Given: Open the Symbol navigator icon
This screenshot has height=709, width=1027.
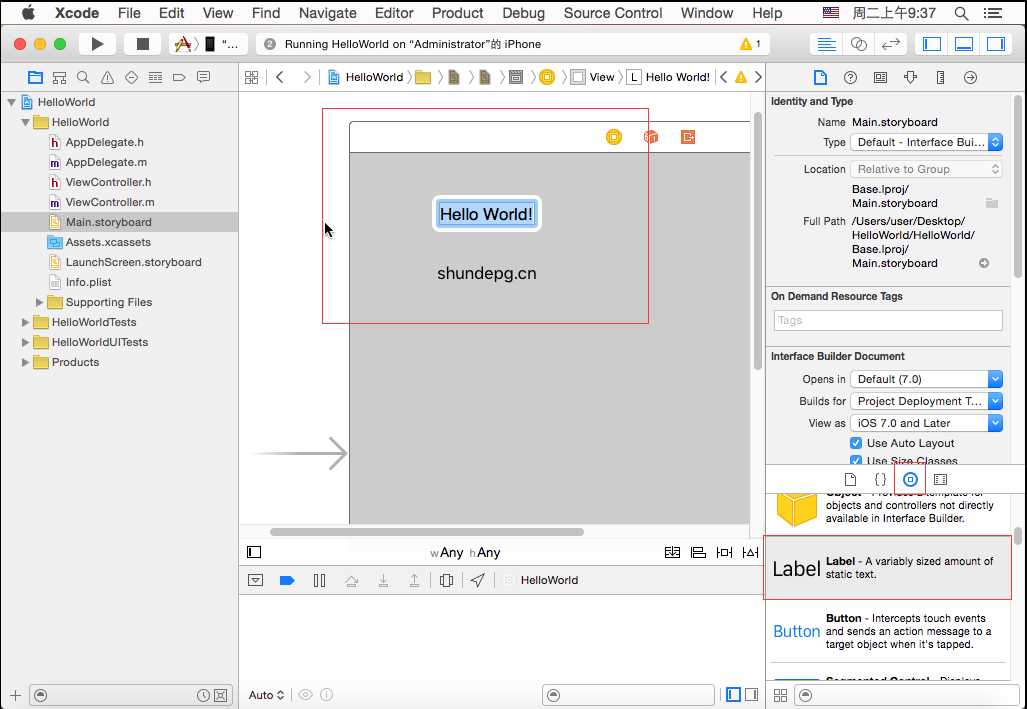Looking at the screenshot, I should (x=60, y=77).
